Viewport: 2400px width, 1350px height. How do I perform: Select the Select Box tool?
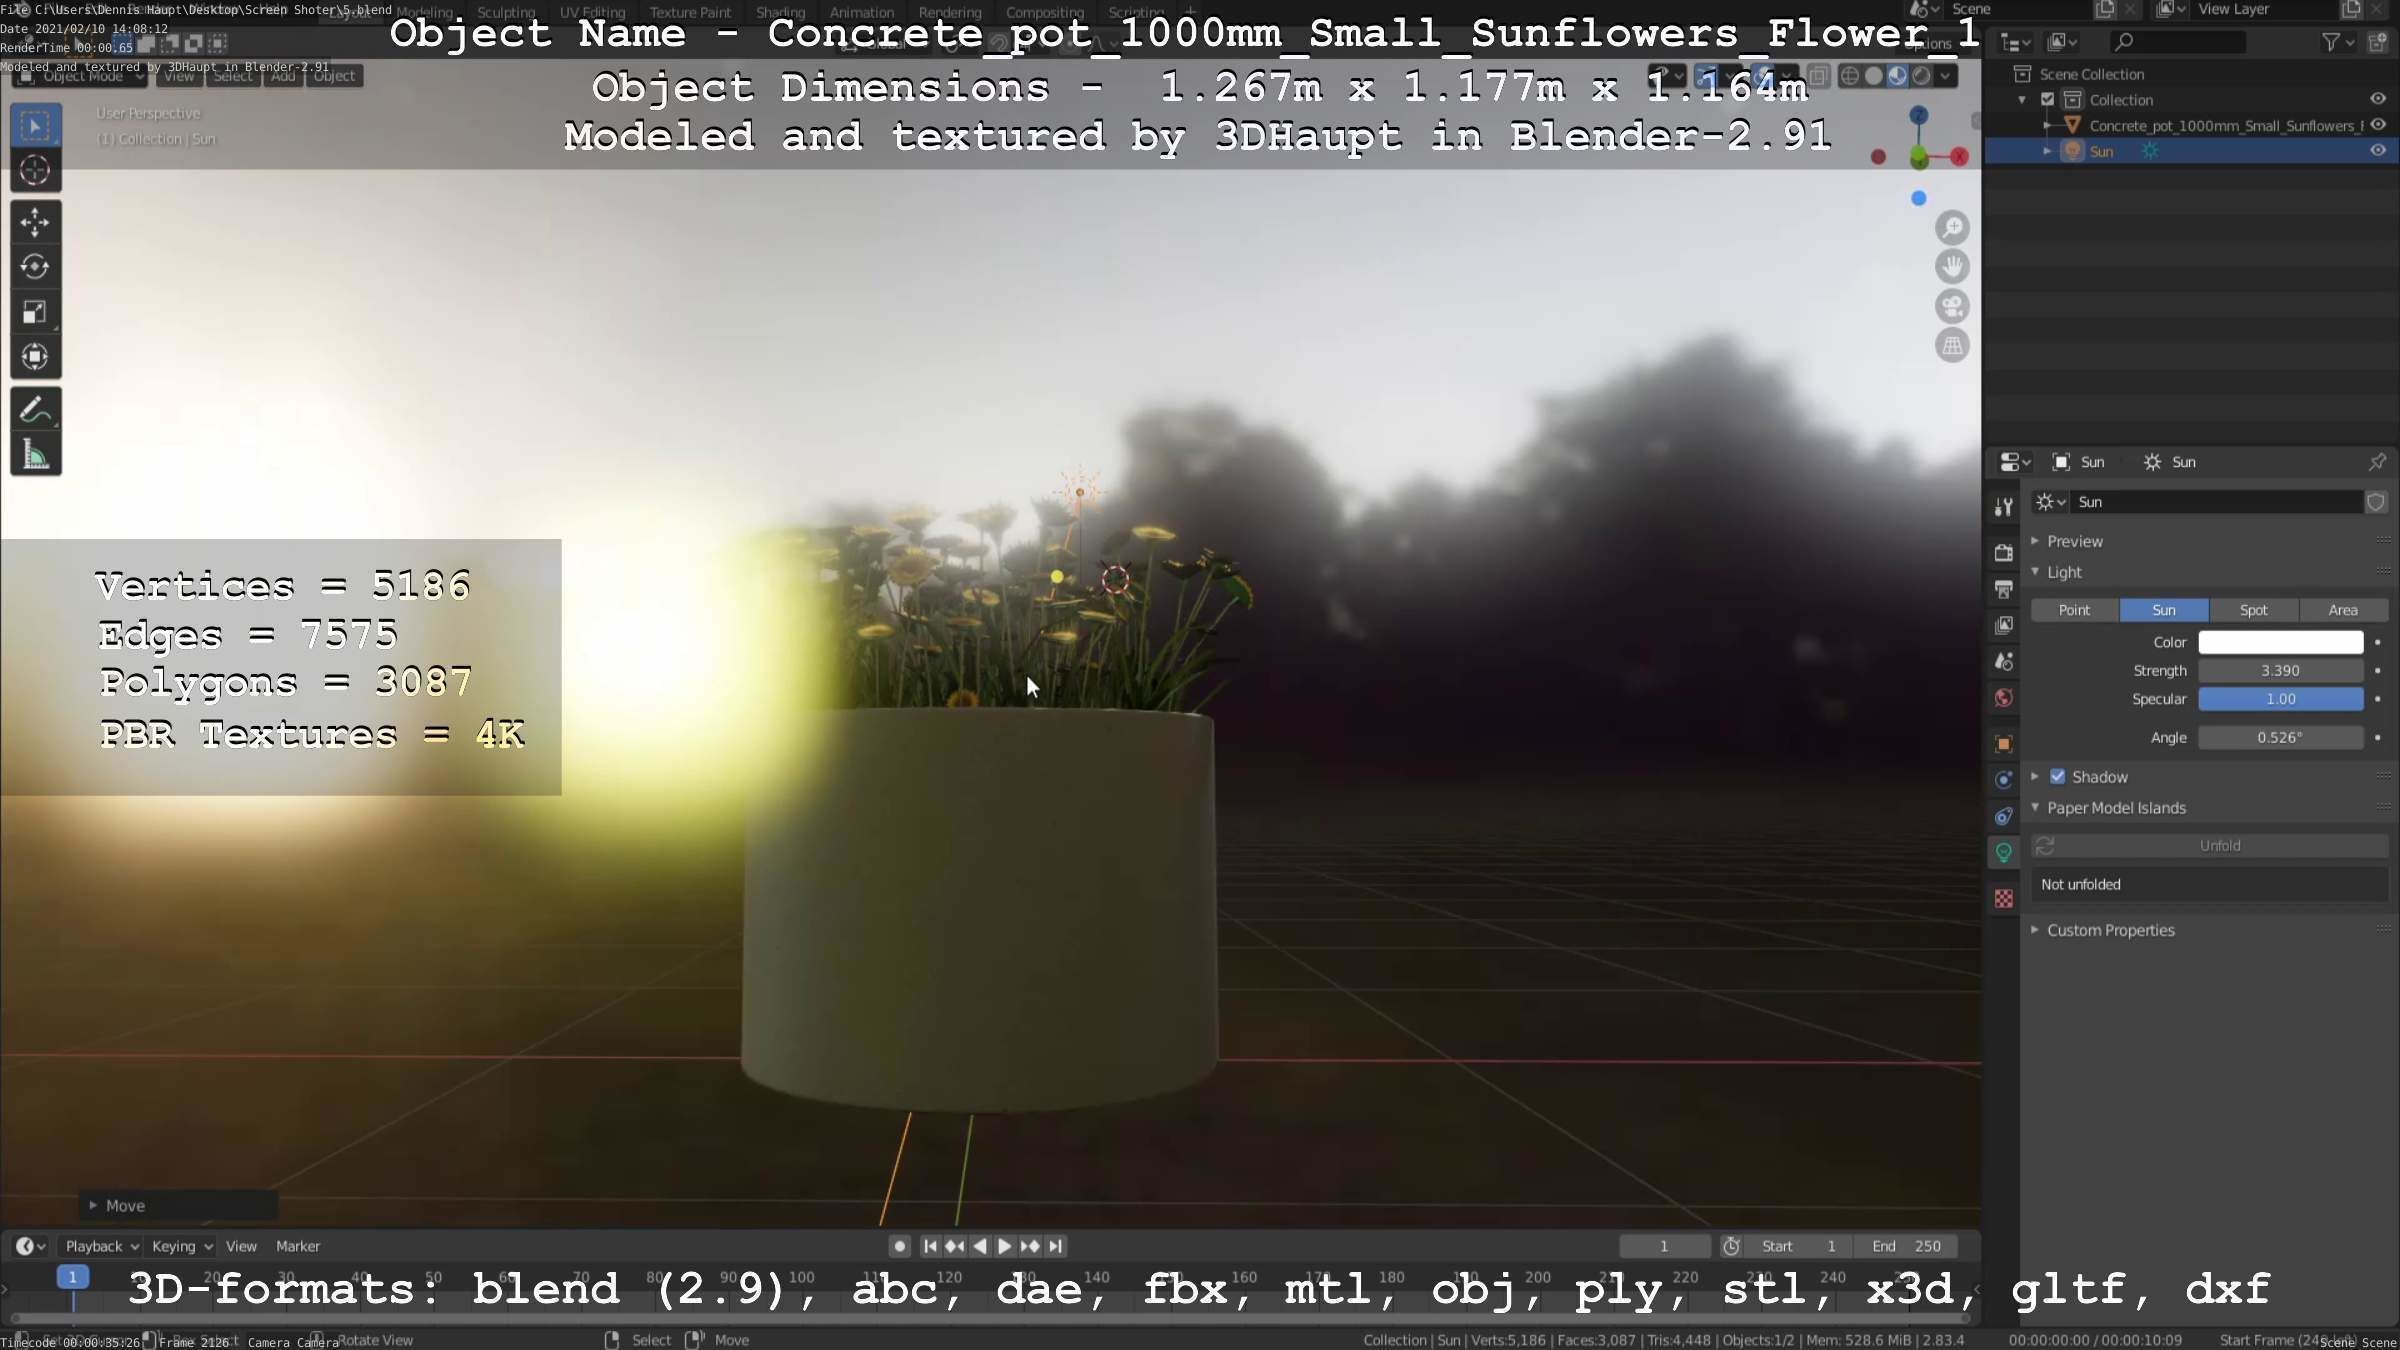point(35,126)
